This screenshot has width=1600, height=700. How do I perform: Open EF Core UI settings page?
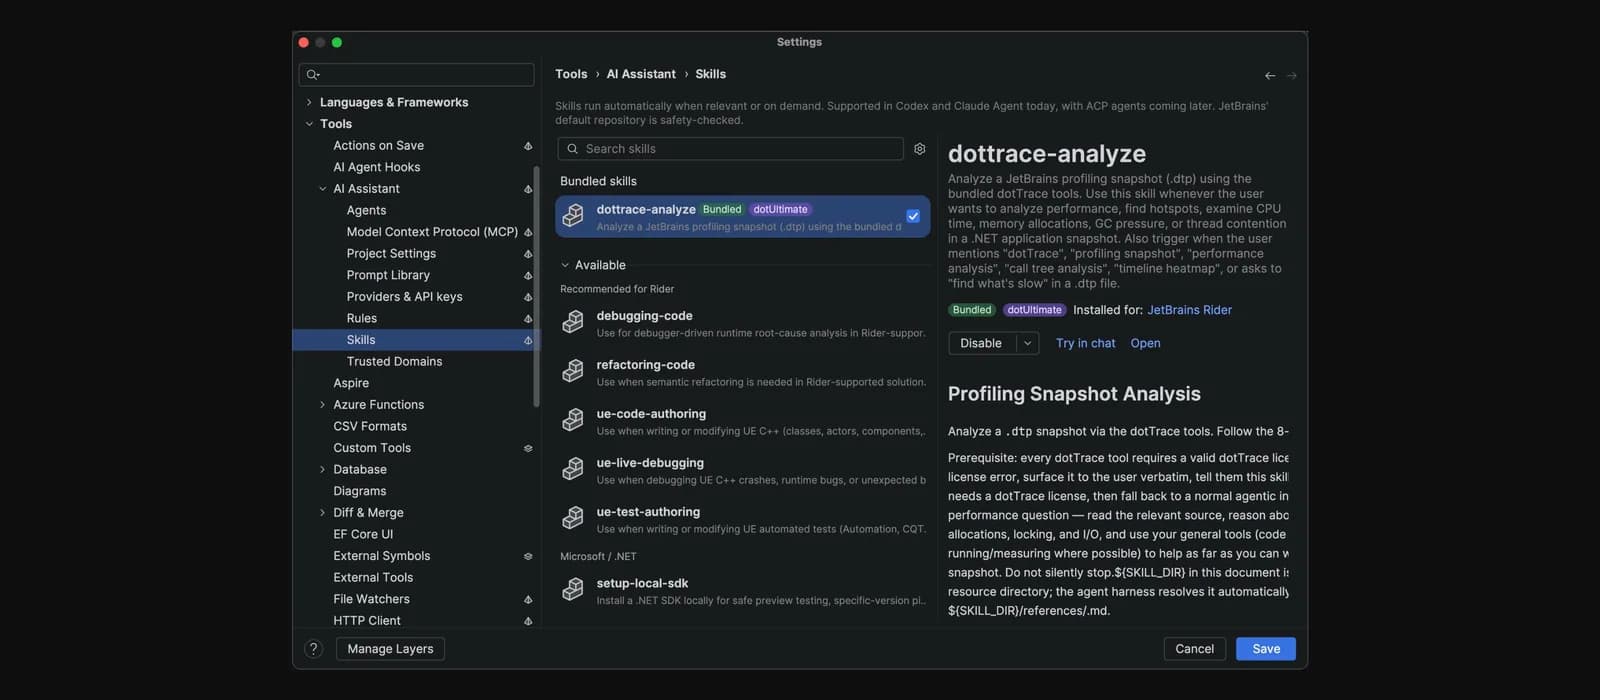click(363, 535)
